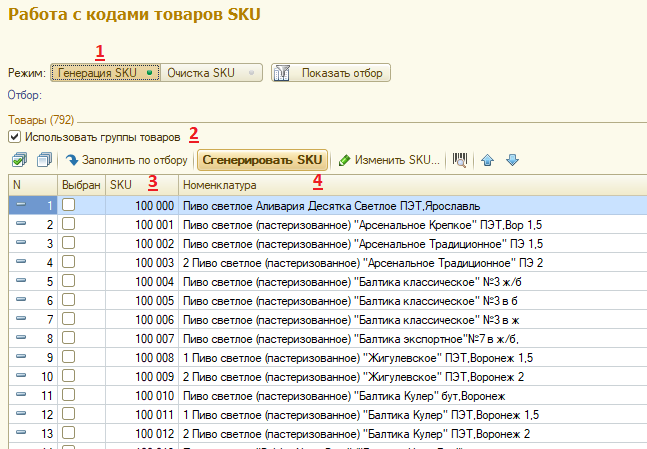Check the Выбран box for row 11

tap(68, 395)
